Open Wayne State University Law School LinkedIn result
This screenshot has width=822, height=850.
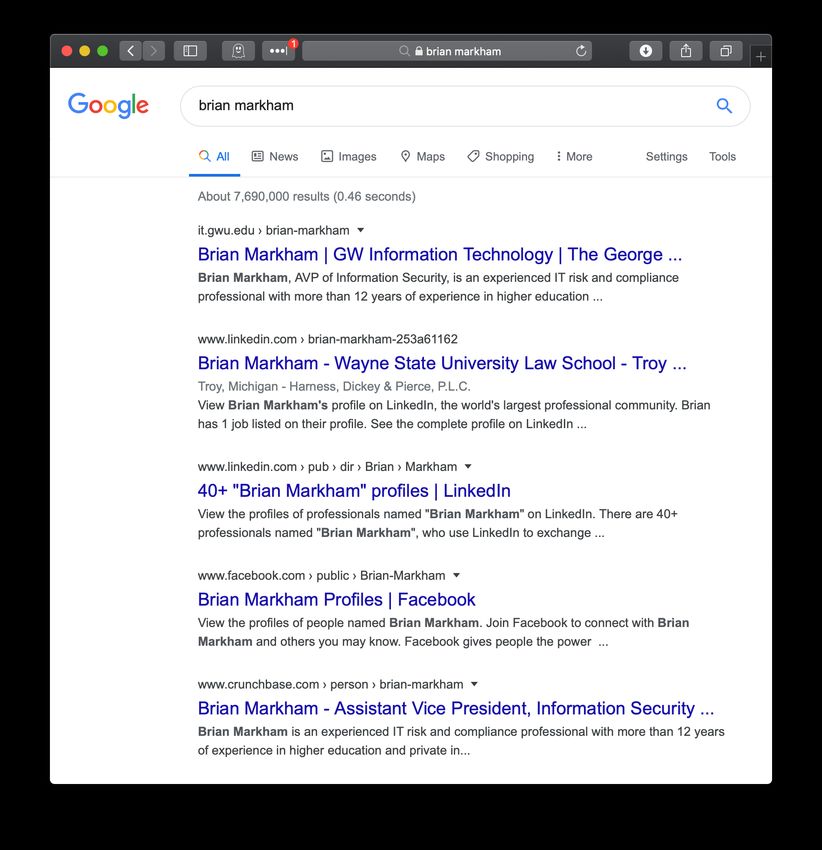click(x=442, y=363)
